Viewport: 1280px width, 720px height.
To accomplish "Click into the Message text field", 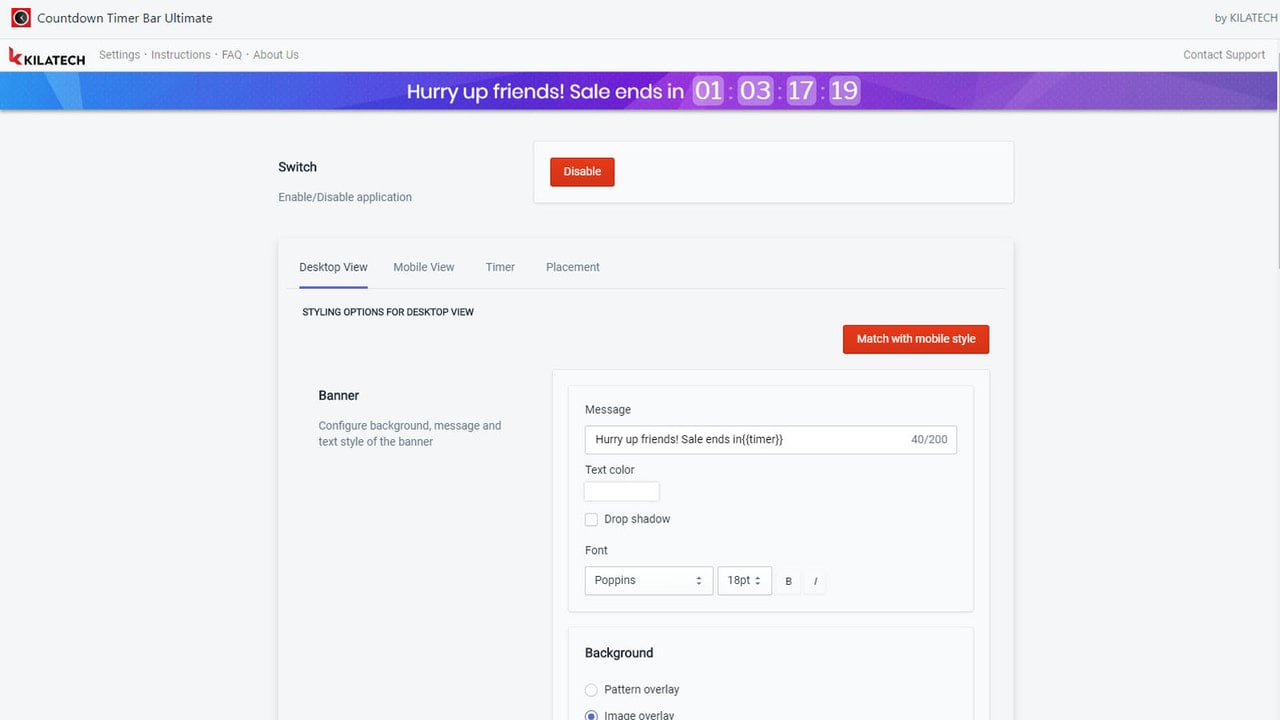I will (x=771, y=440).
